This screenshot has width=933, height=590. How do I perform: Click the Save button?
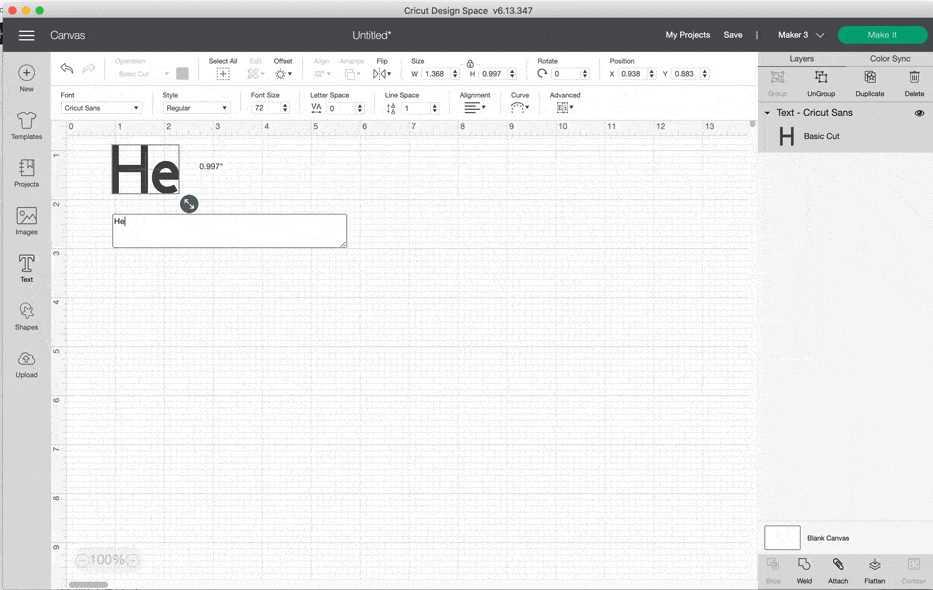732,35
